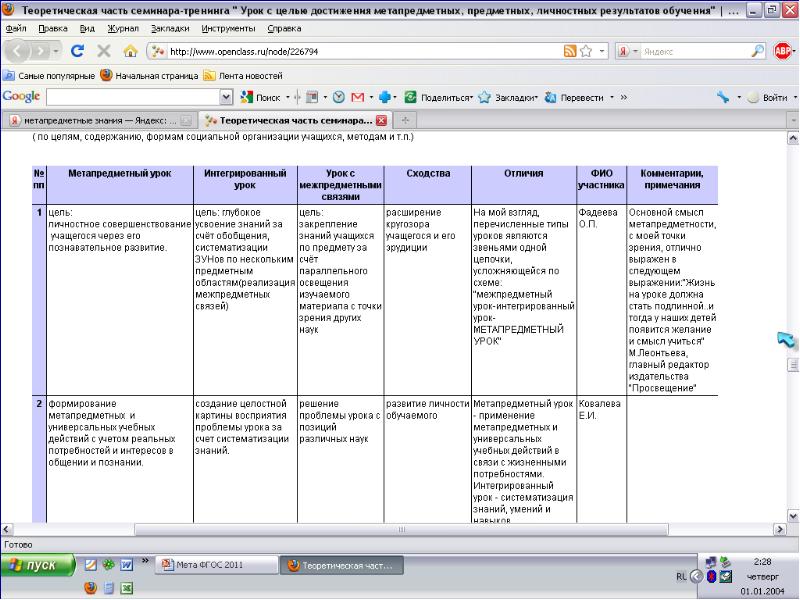Reload the page with the refresh icon

point(77,50)
